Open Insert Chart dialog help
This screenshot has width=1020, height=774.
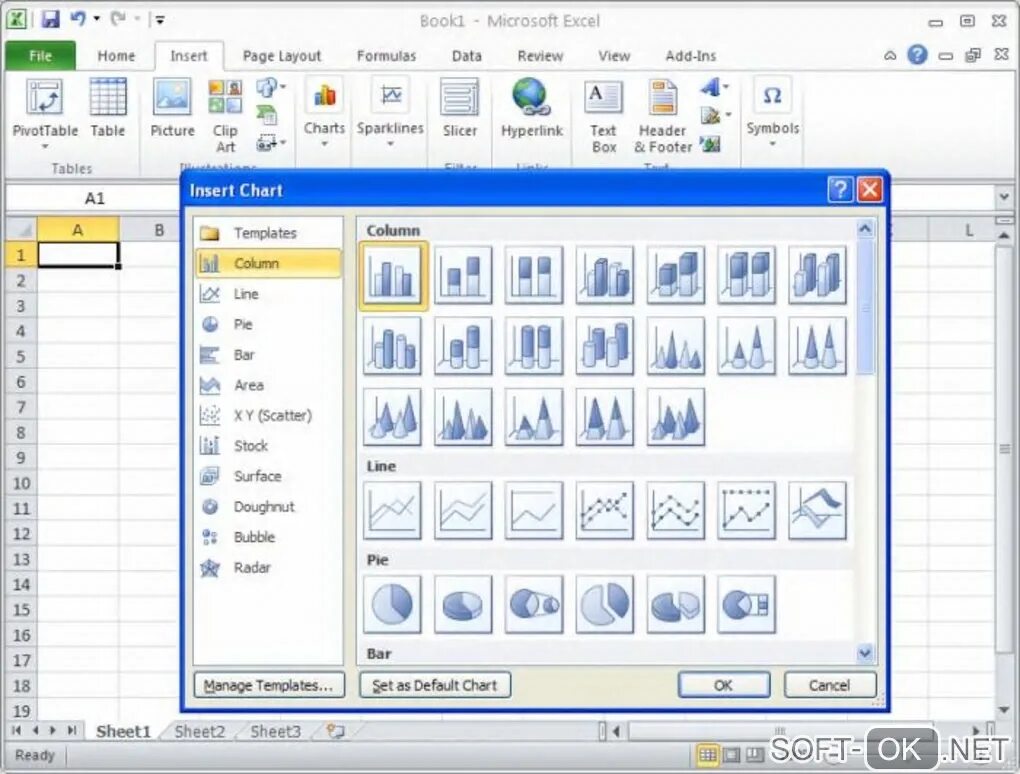(840, 190)
